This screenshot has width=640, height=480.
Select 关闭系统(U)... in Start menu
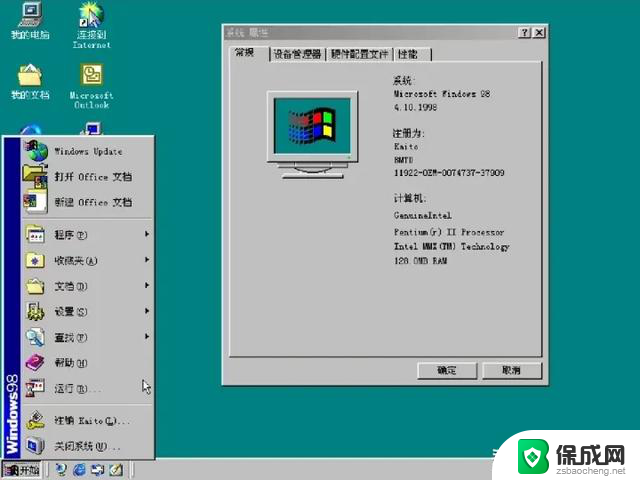click(87, 446)
